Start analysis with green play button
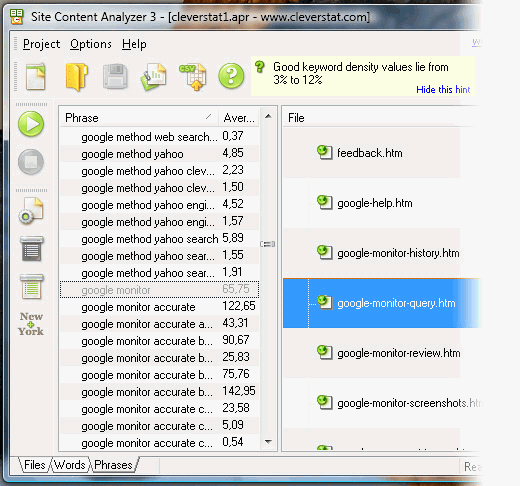The image size is (520, 486). coord(31,124)
